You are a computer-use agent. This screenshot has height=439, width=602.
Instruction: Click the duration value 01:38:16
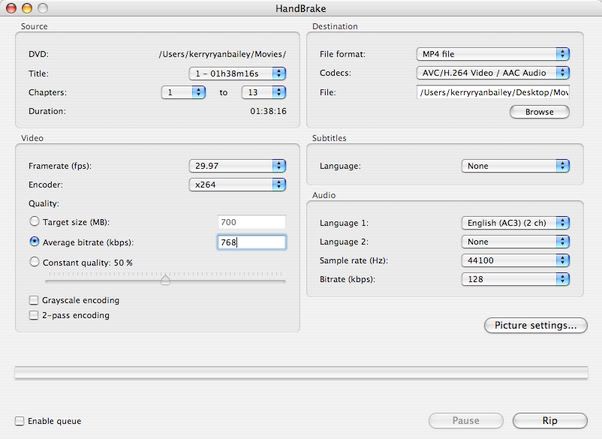[x=268, y=111]
